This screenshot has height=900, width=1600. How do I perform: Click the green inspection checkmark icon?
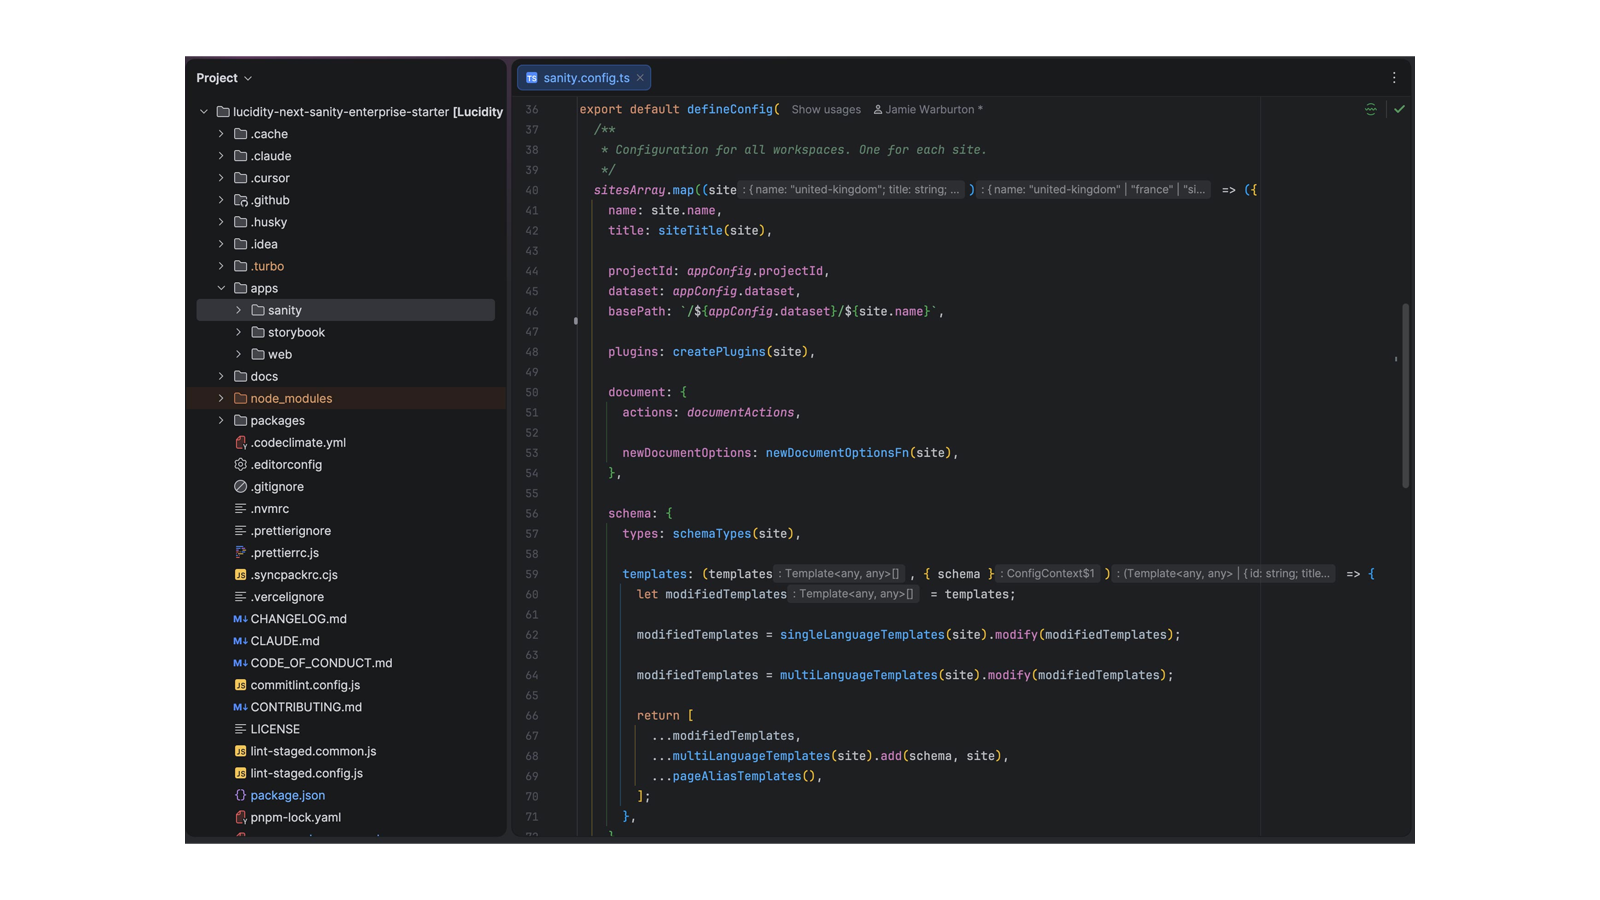click(1399, 109)
